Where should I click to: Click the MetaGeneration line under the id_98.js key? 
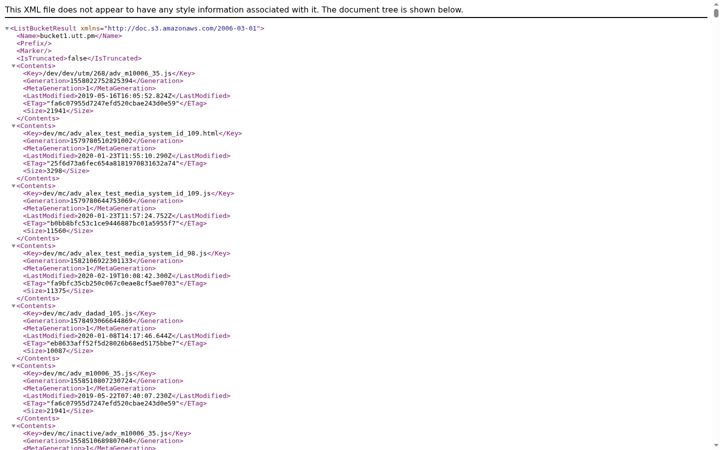(89, 269)
